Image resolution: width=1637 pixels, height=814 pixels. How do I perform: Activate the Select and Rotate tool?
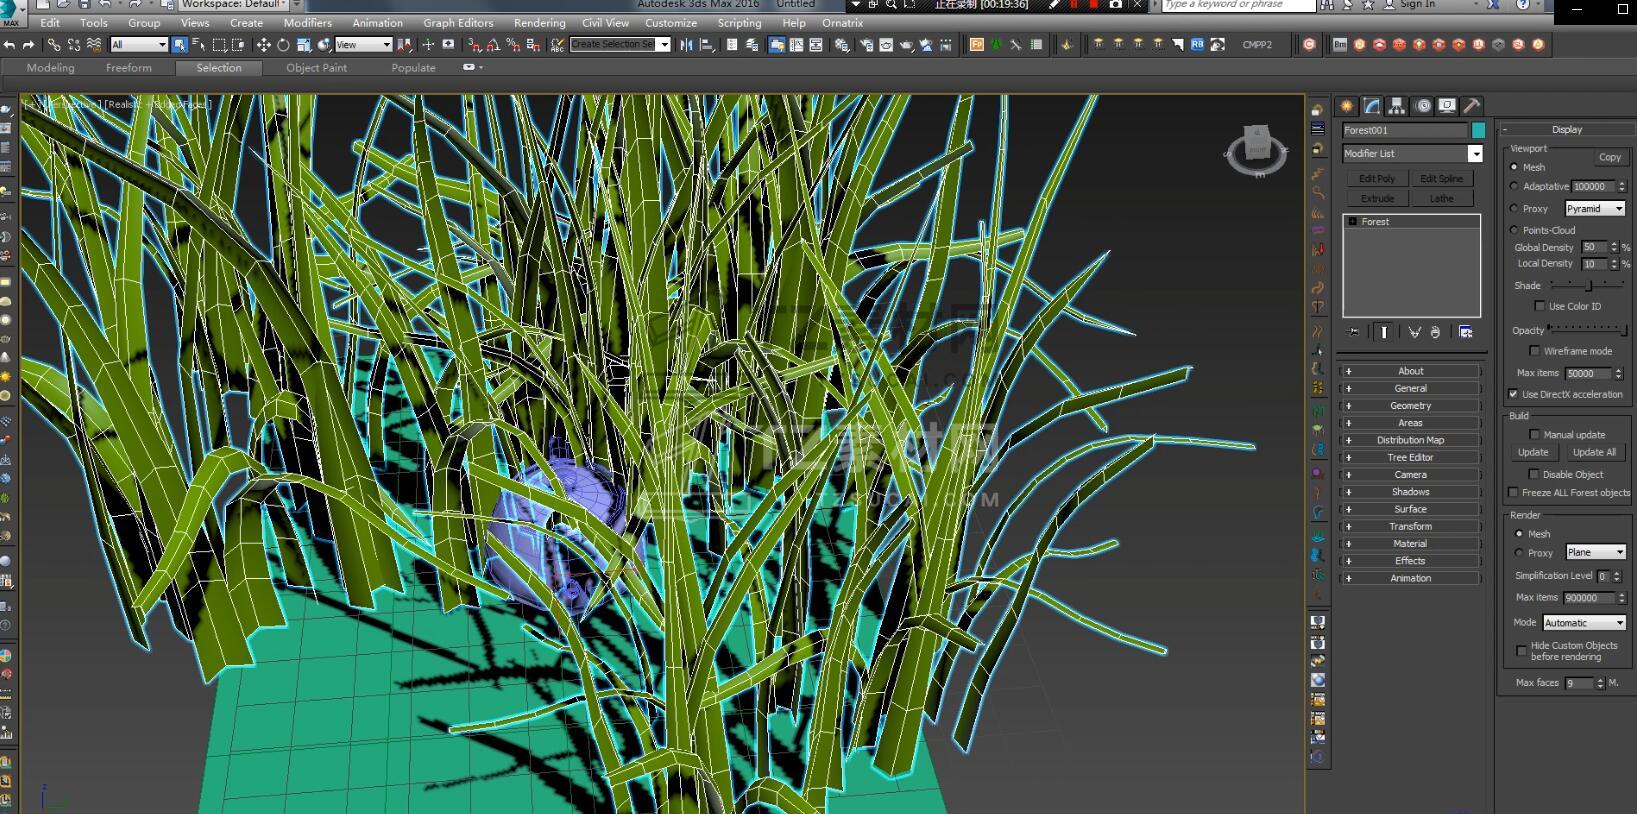tap(283, 45)
